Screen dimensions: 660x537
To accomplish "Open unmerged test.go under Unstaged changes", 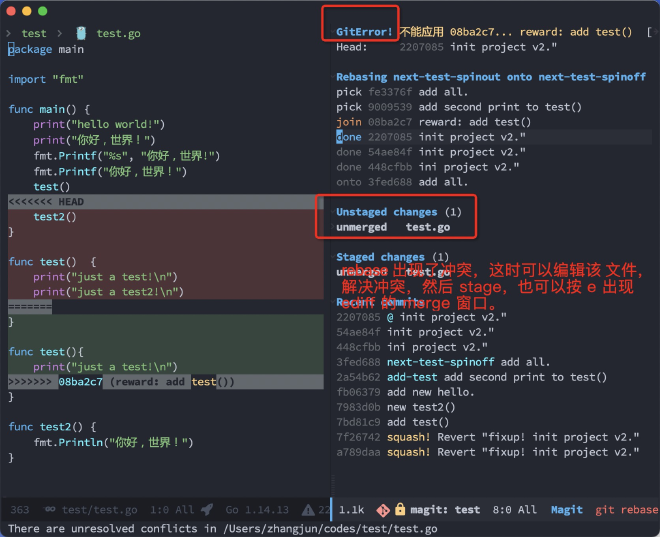I will (x=392, y=227).
